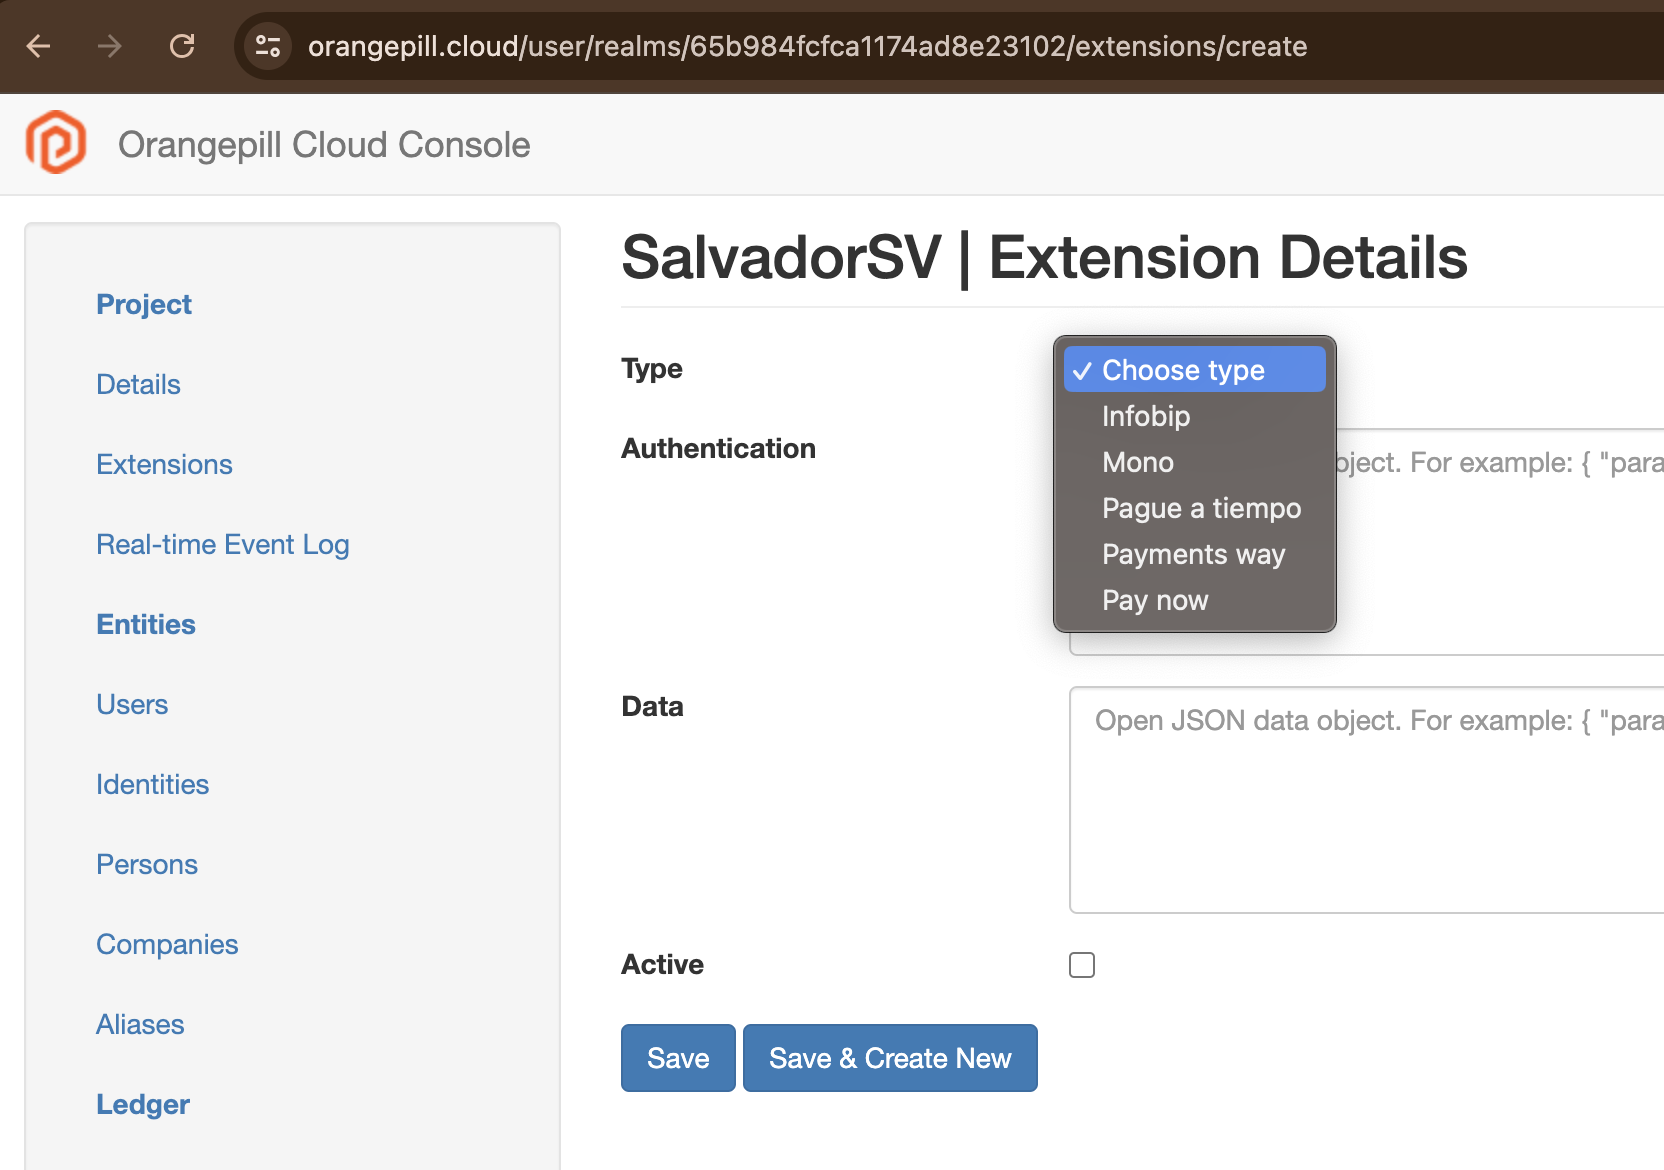Pick Pague a tiempo option
This screenshot has width=1664, height=1170.
point(1201,508)
